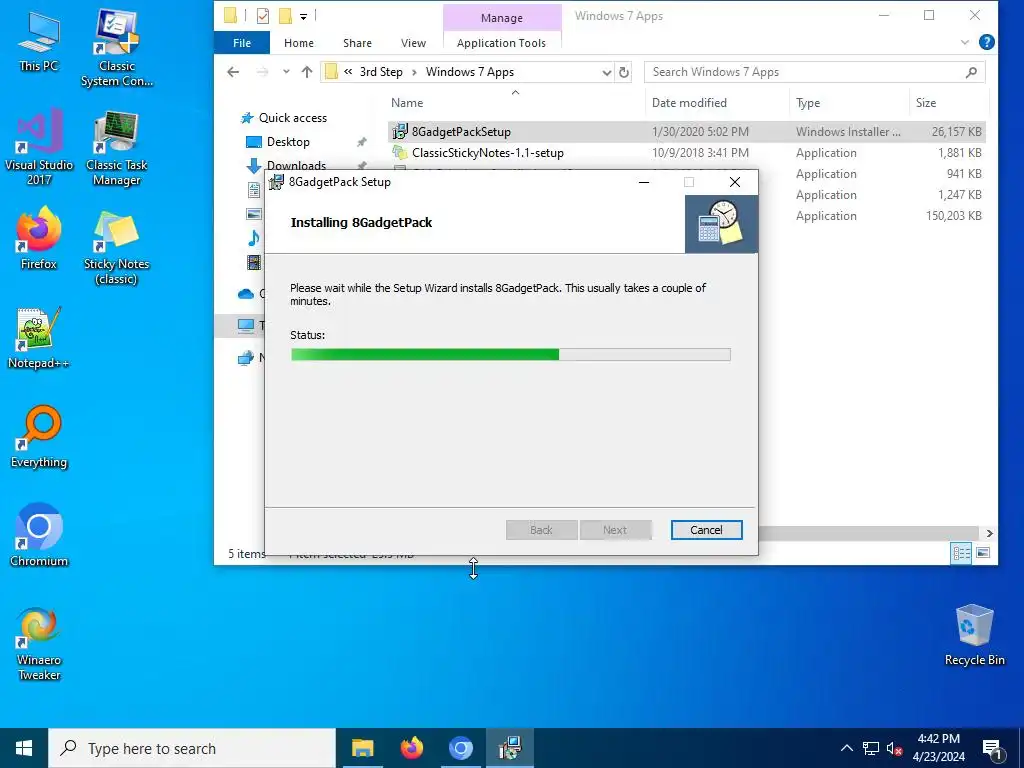Open Sticky Notes (classic) shortcut
This screenshot has width=1024, height=768.
tap(116, 247)
